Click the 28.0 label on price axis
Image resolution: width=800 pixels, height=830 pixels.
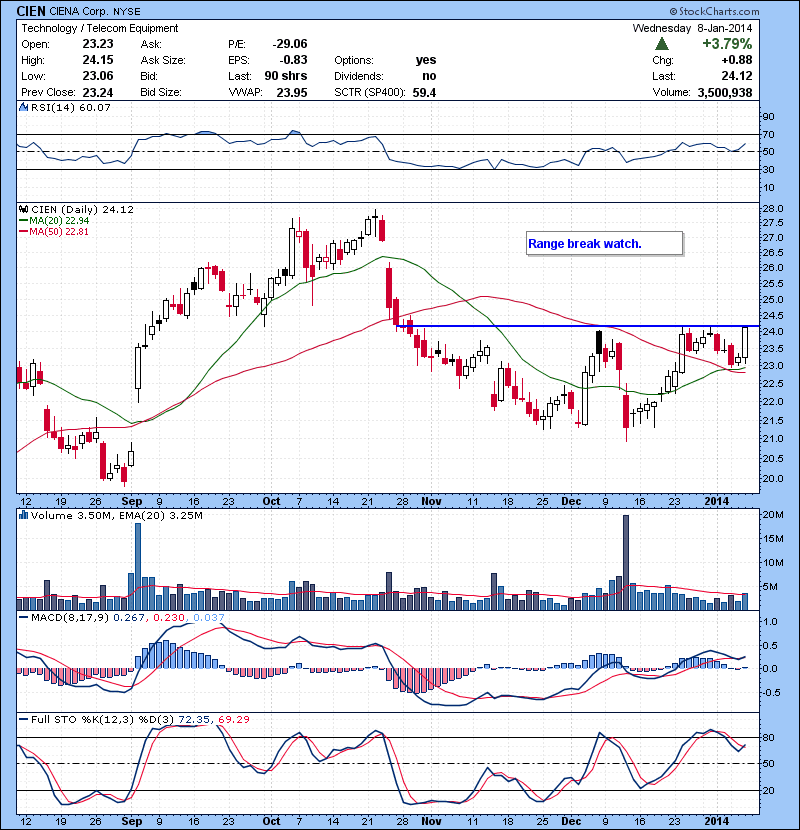tap(772, 209)
